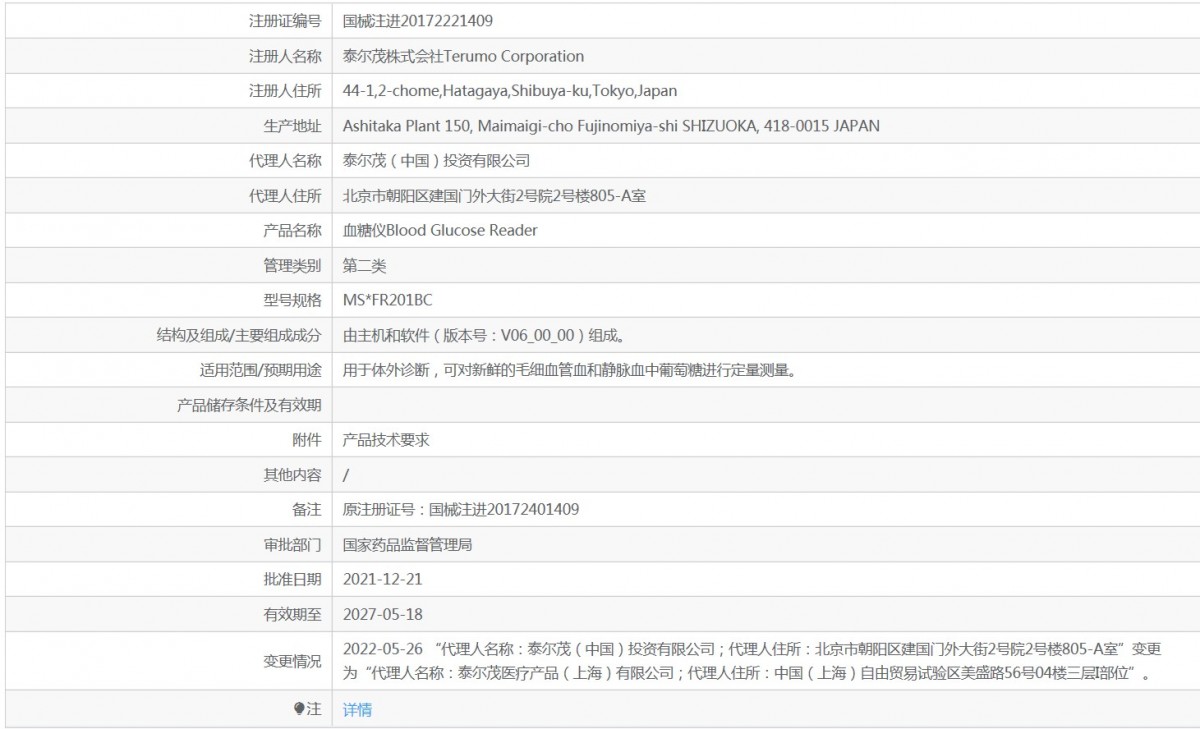Click the 附件 label
The width and height of the screenshot is (1200, 729).
coord(307,440)
